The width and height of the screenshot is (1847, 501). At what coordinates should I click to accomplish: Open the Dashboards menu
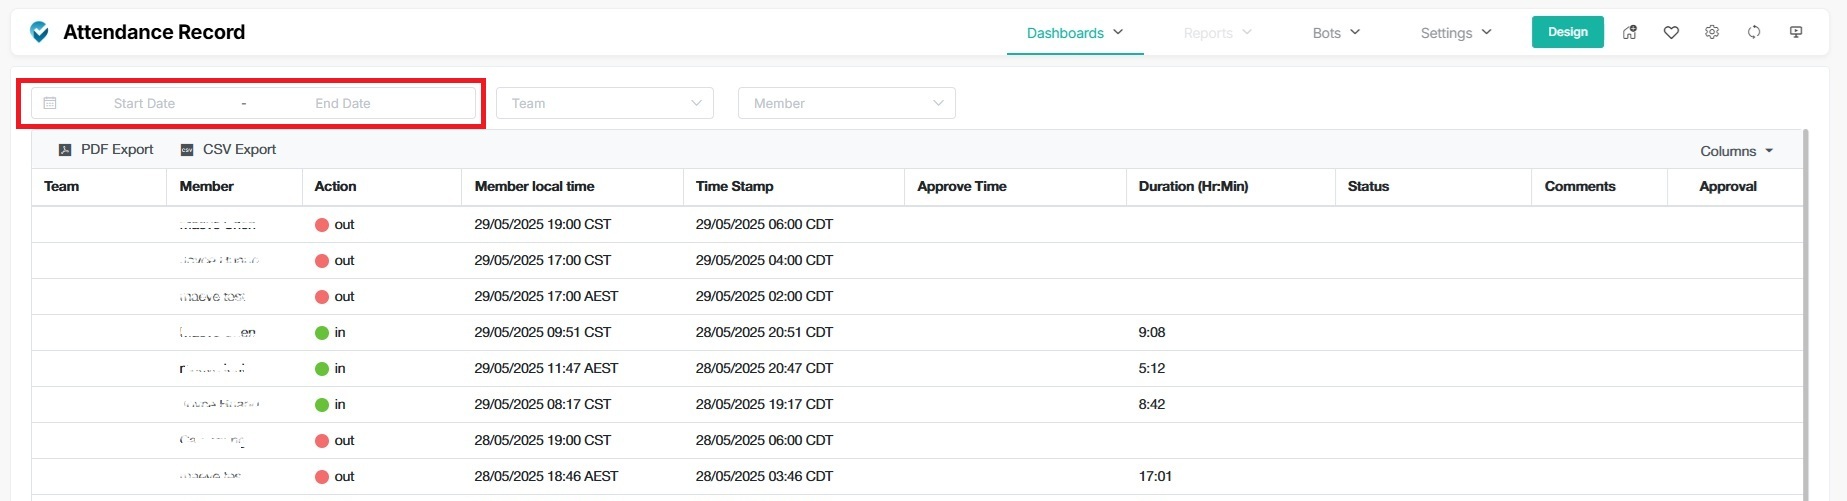click(x=1074, y=33)
